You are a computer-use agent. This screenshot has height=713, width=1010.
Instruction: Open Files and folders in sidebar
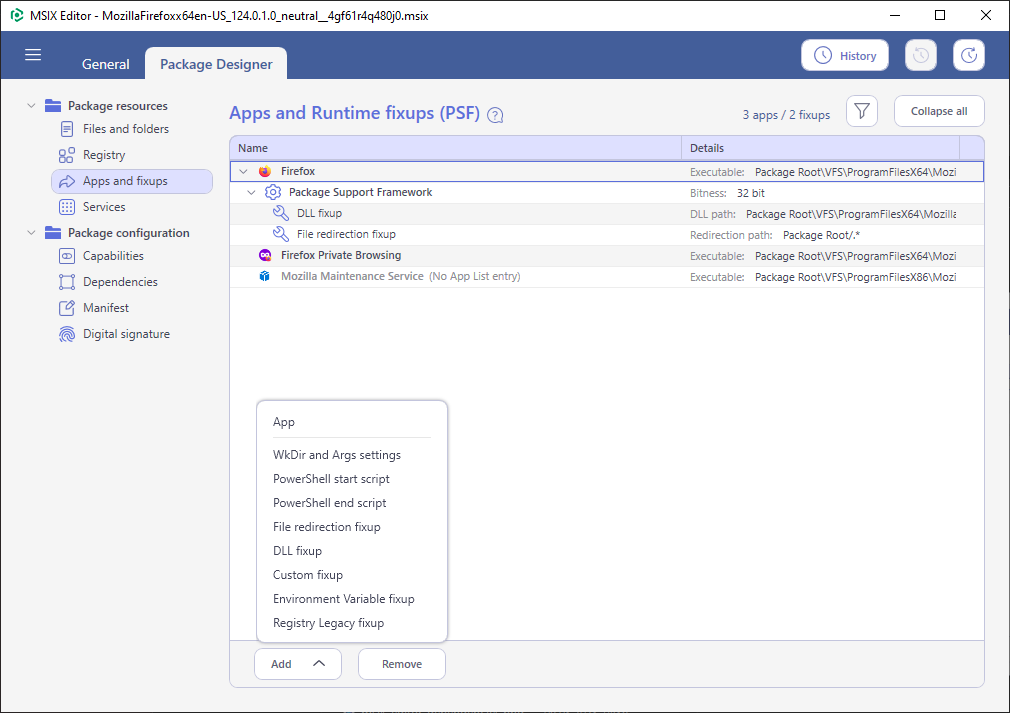point(126,129)
